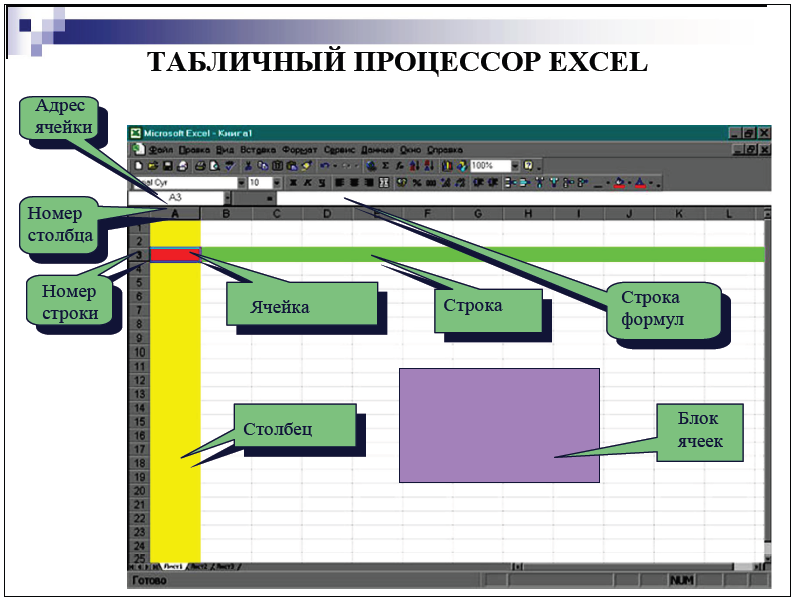796x600 pixels.
Task: Sort ascending with the A-Z icon
Action: (x=414, y=165)
